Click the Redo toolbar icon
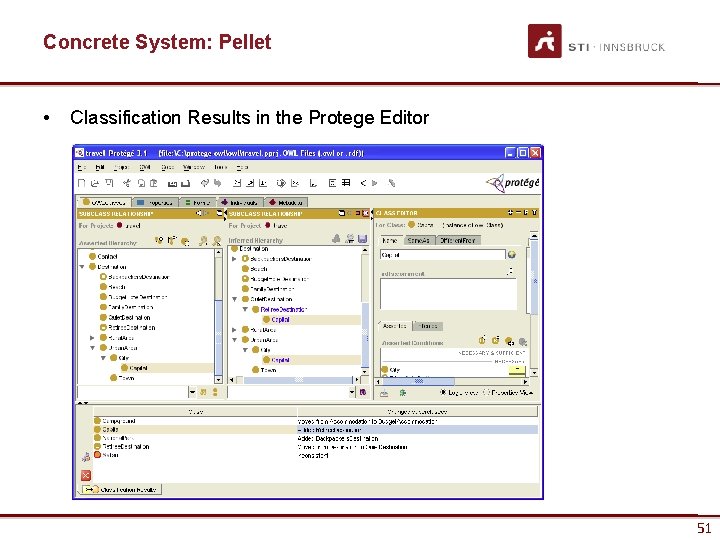The width and height of the screenshot is (720, 540). (218, 183)
